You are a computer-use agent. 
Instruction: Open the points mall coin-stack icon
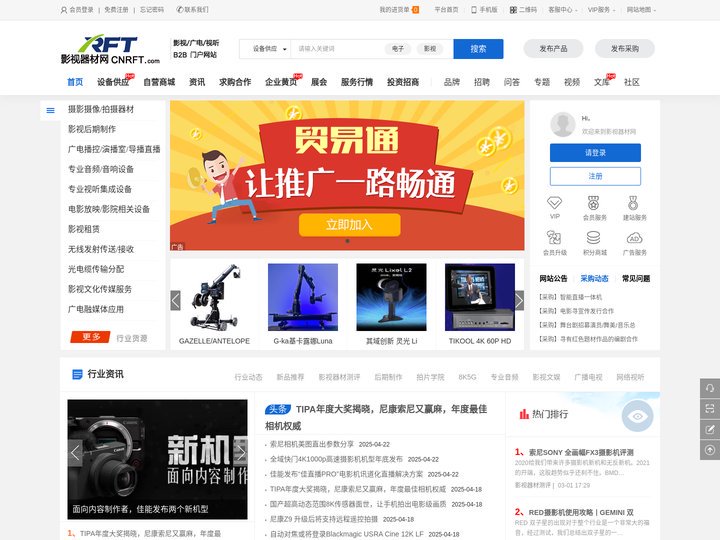point(594,237)
